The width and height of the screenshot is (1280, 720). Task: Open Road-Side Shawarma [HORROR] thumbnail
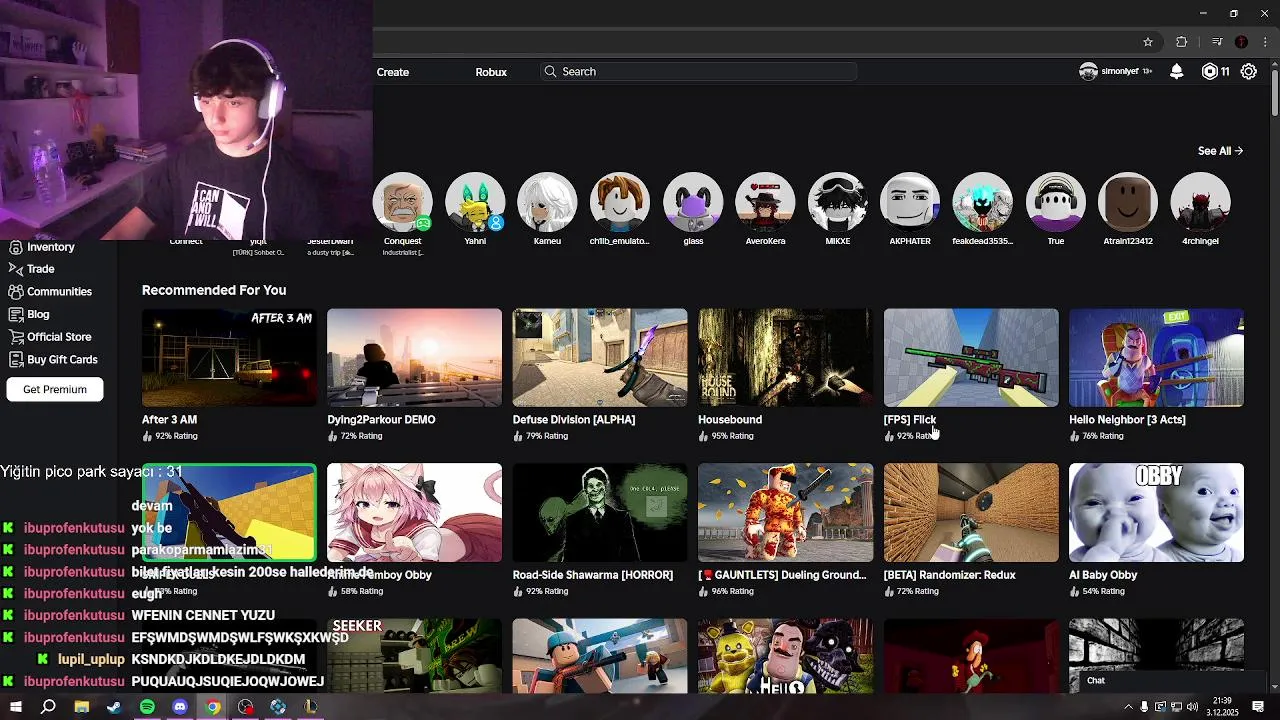pos(600,512)
